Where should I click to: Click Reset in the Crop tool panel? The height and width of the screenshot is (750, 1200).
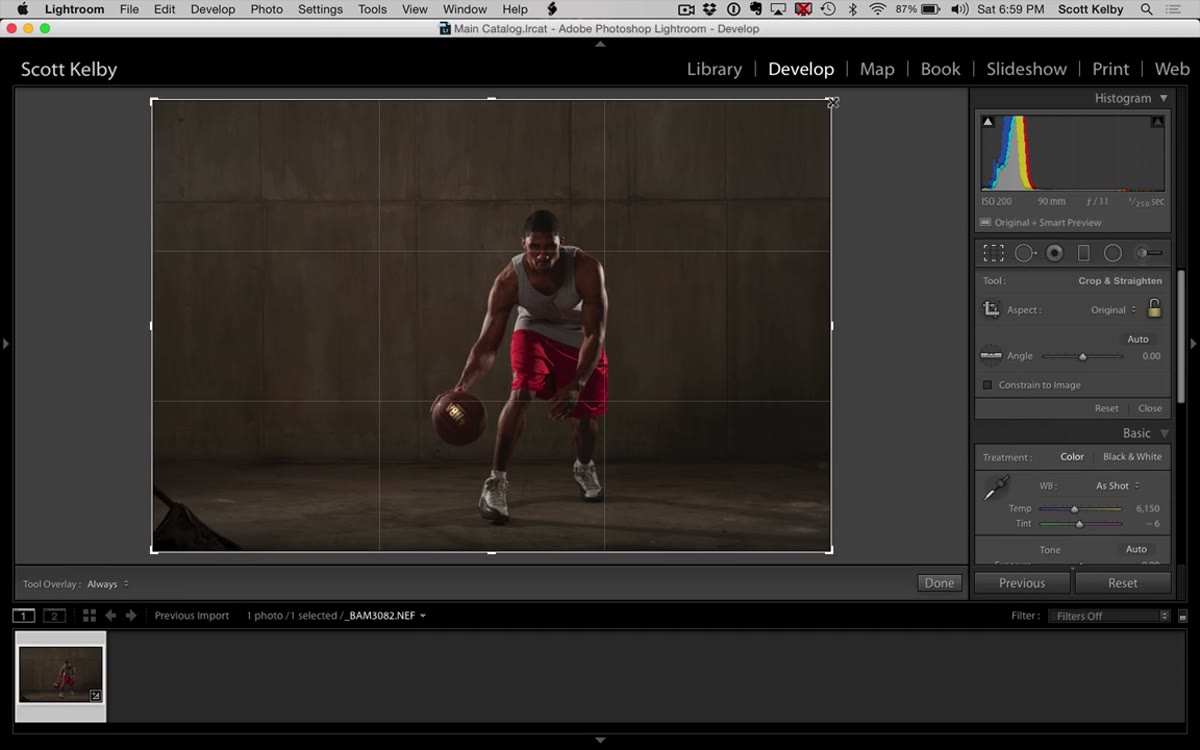pyautogui.click(x=1106, y=408)
